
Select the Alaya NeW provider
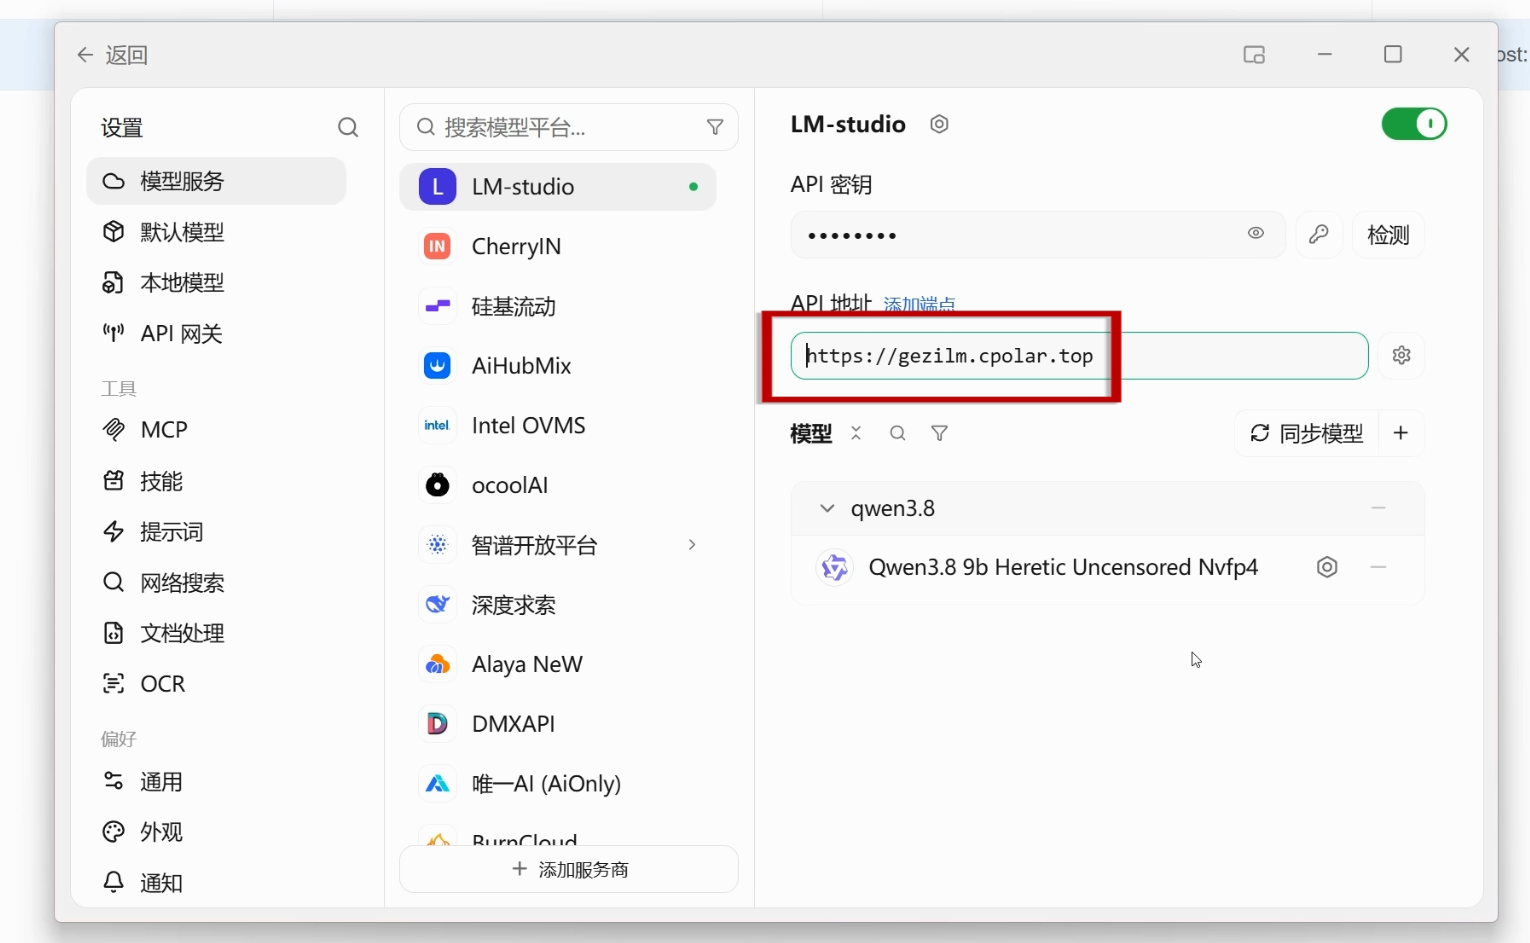(558, 664)
